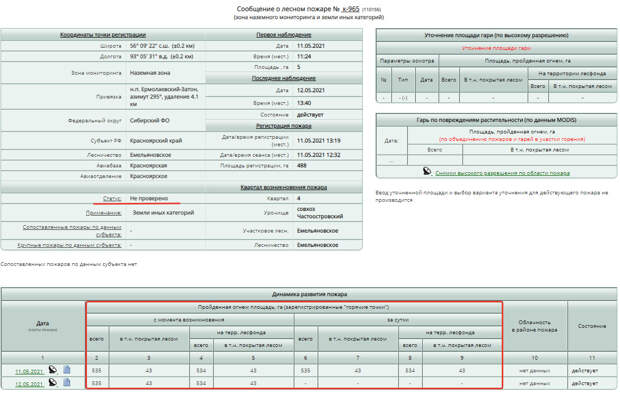Open the document icon in 11.05.2021 row
This screenshot has width=620, height=393.
click(67, 370)
